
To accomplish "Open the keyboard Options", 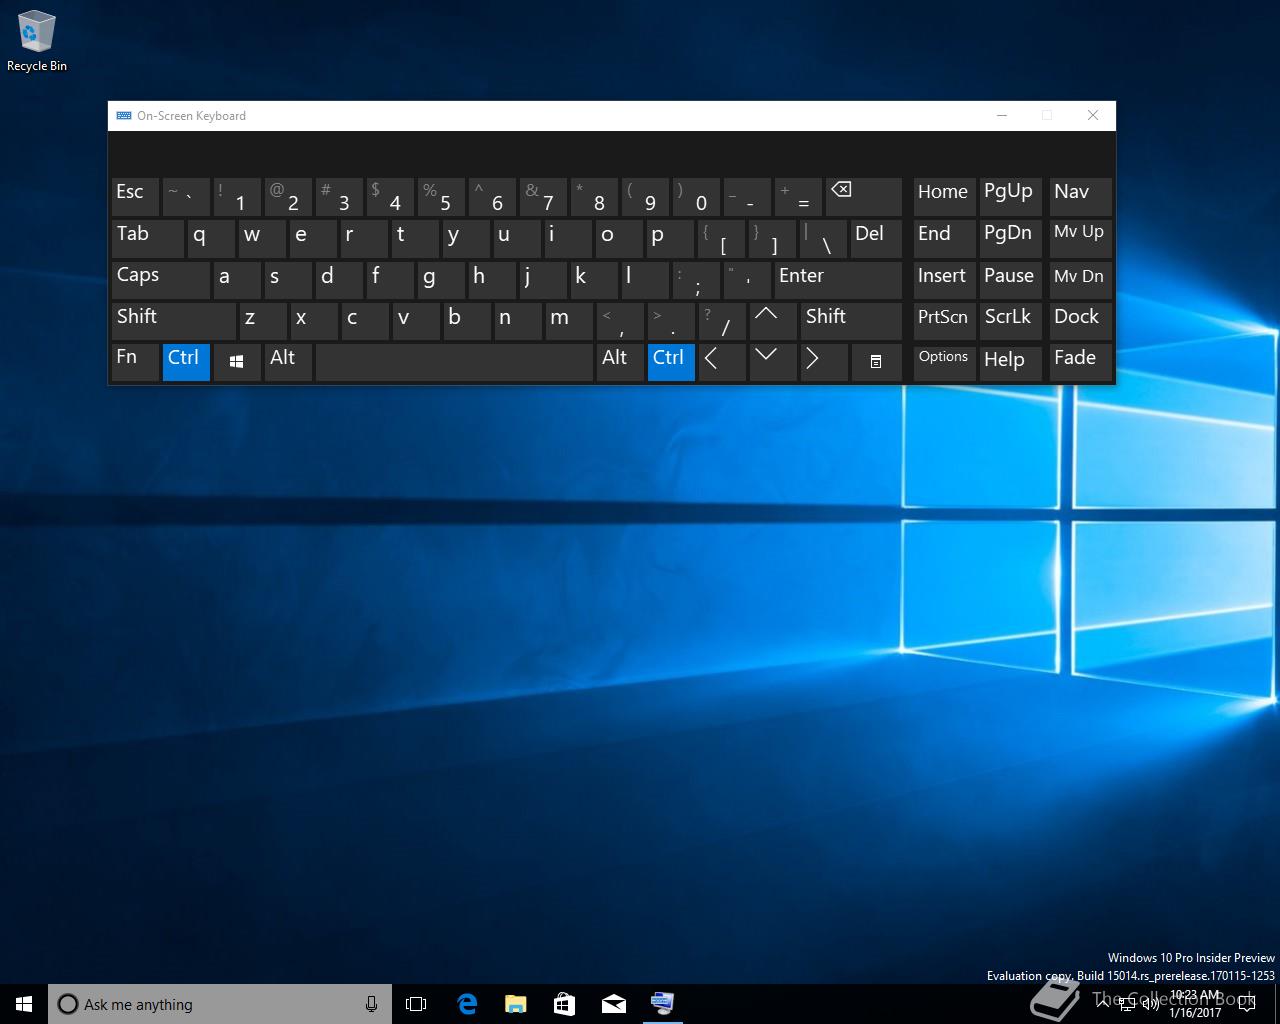I will 944,362.
